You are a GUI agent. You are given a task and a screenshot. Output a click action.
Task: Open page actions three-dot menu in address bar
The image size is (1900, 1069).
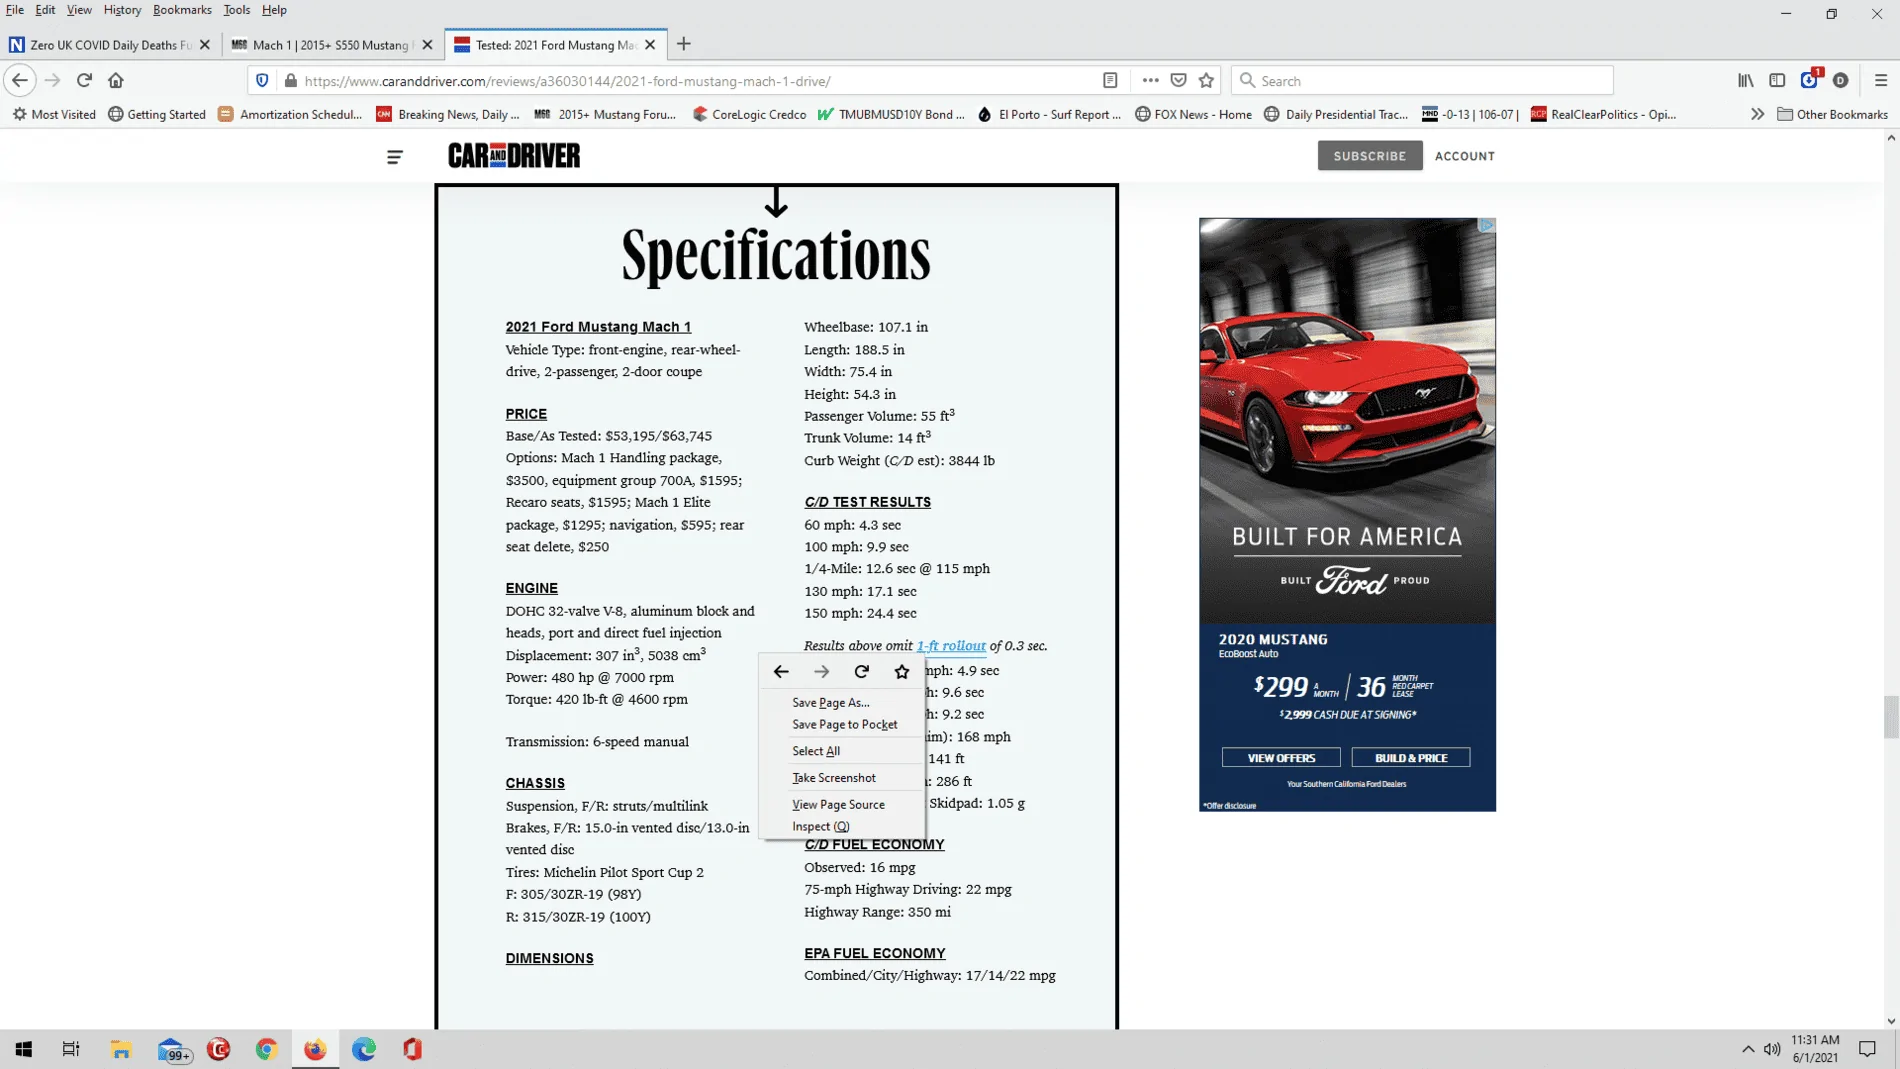tap(1150, 80)
